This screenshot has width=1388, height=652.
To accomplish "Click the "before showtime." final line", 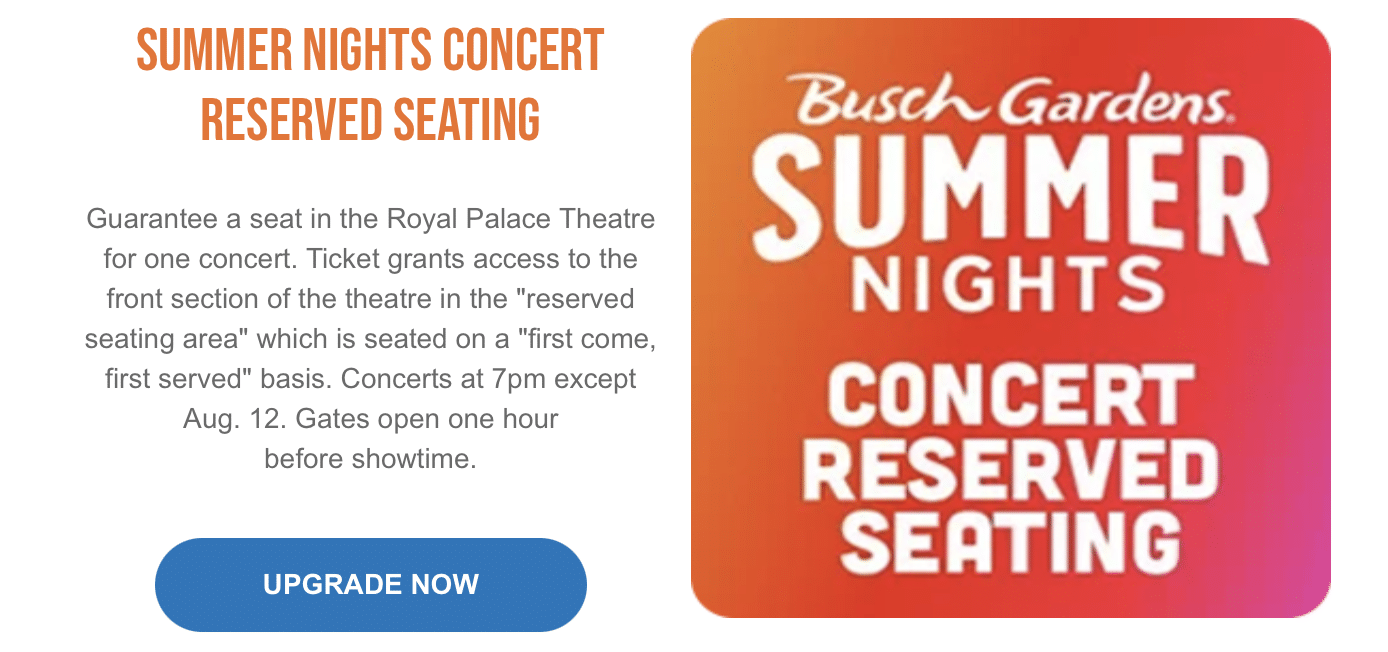I will [x=370, y=459].
